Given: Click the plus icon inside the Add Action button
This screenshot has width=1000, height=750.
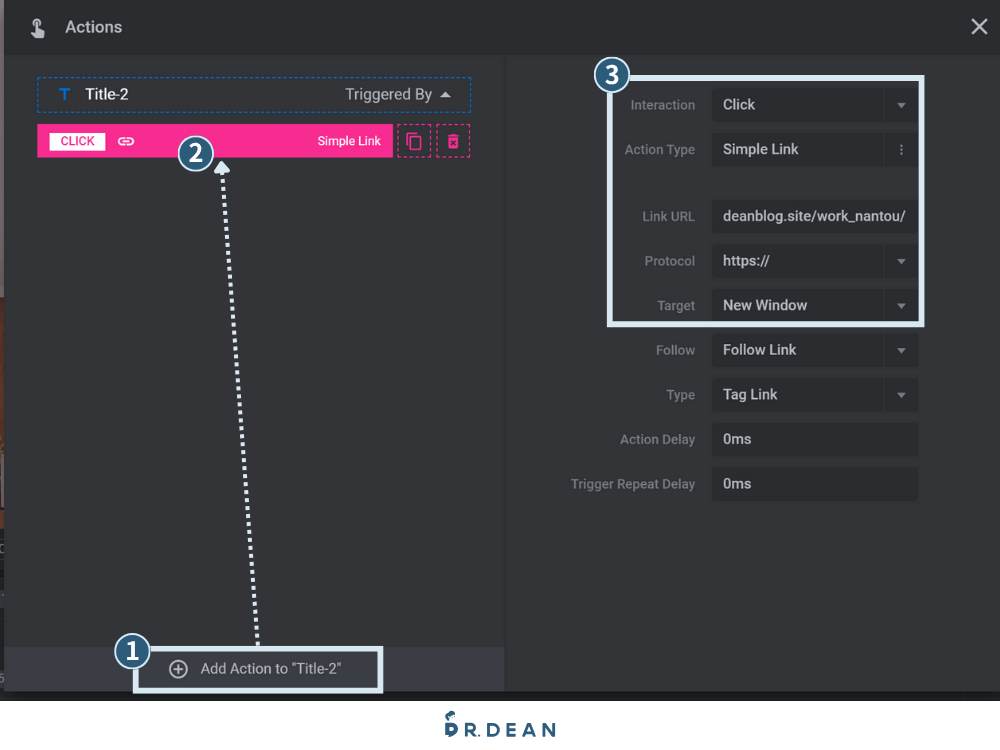Looking at the screenshot, I should pos(178,669).
